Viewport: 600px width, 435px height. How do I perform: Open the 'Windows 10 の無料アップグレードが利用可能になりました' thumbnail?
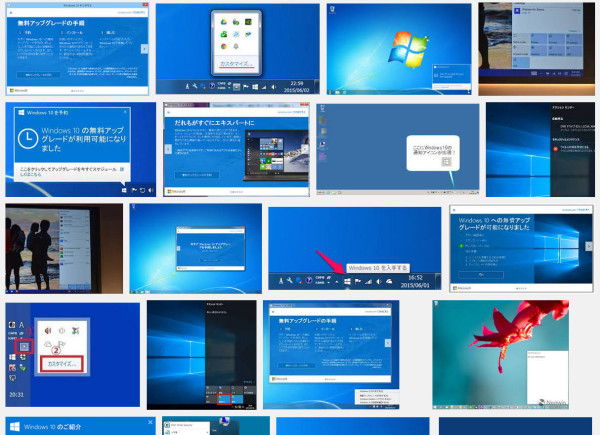[80, 149]
